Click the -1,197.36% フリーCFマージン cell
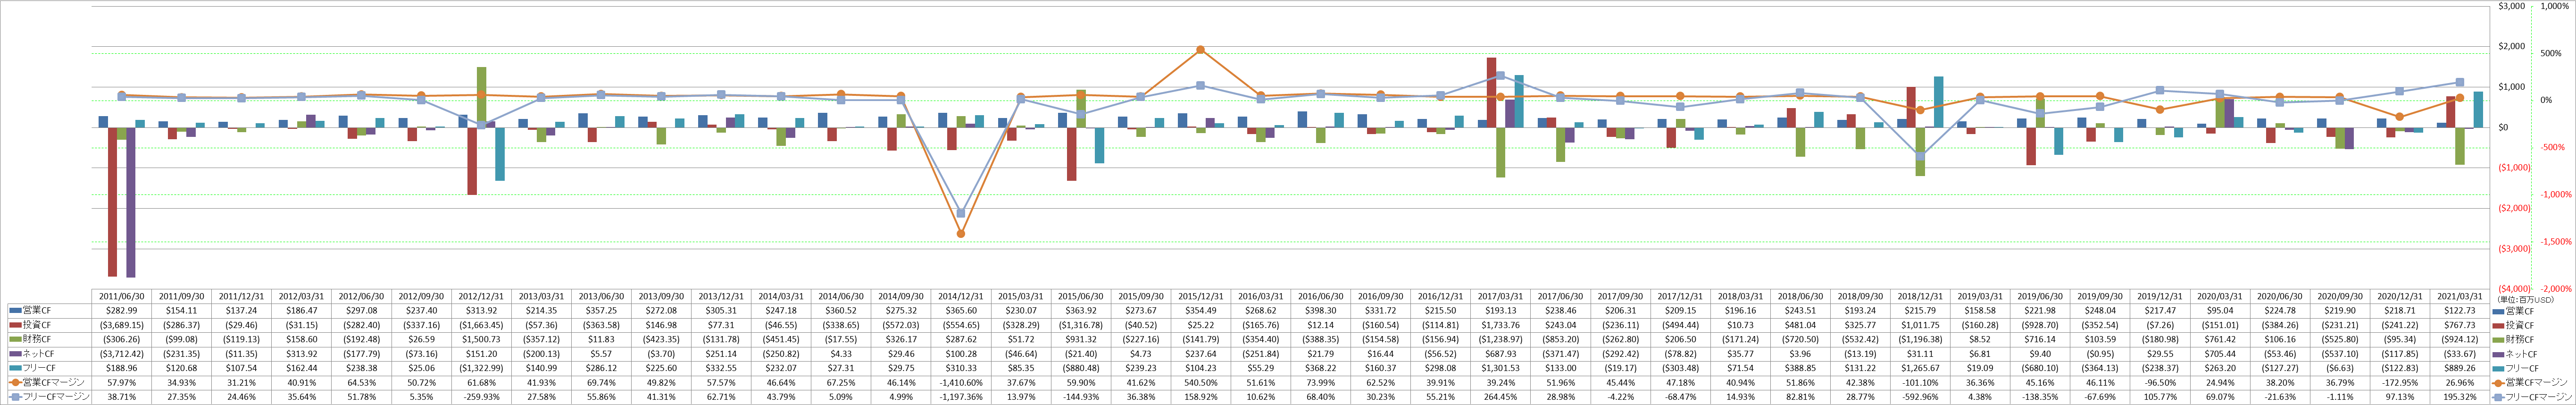Screen dimensions: 2576x405 pyautogui.click(x=961, y=397)
